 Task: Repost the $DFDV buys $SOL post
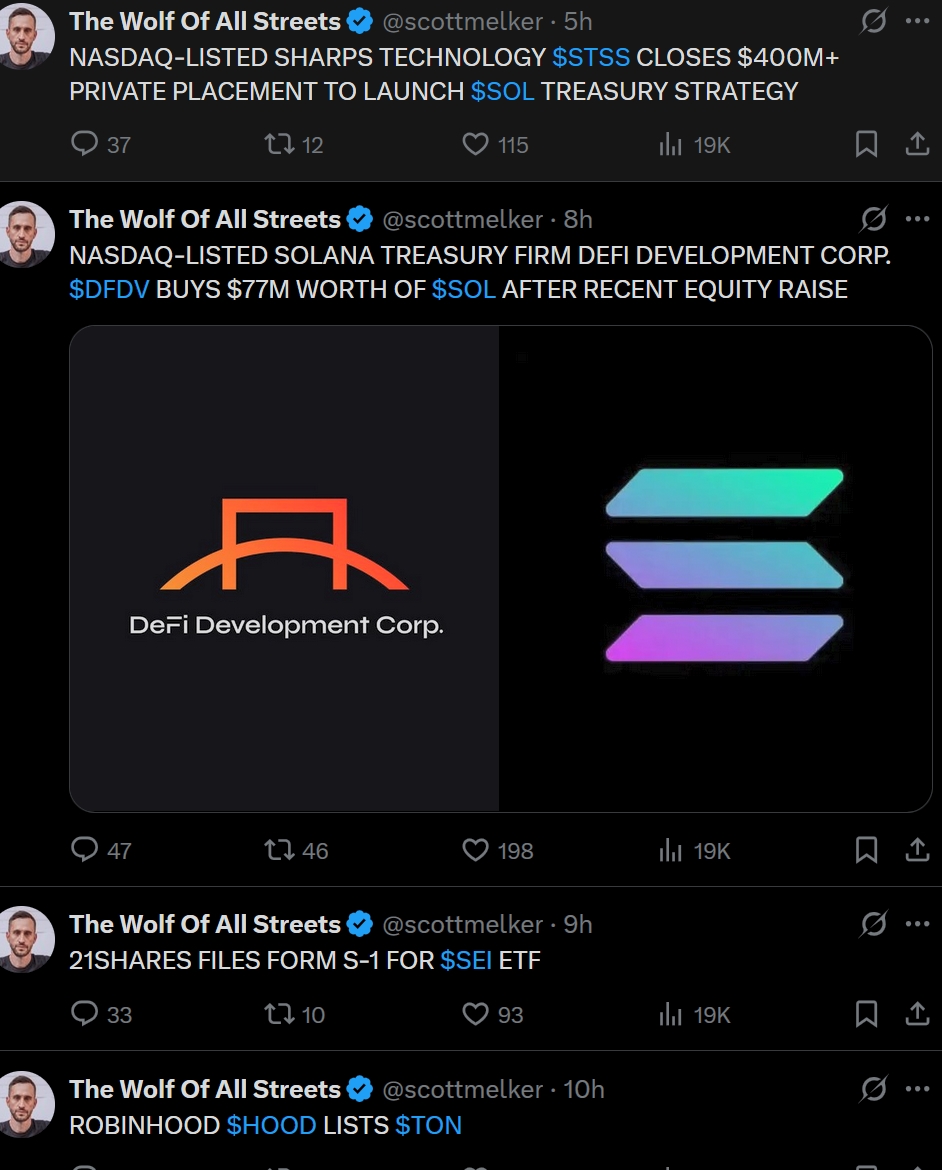279,850
